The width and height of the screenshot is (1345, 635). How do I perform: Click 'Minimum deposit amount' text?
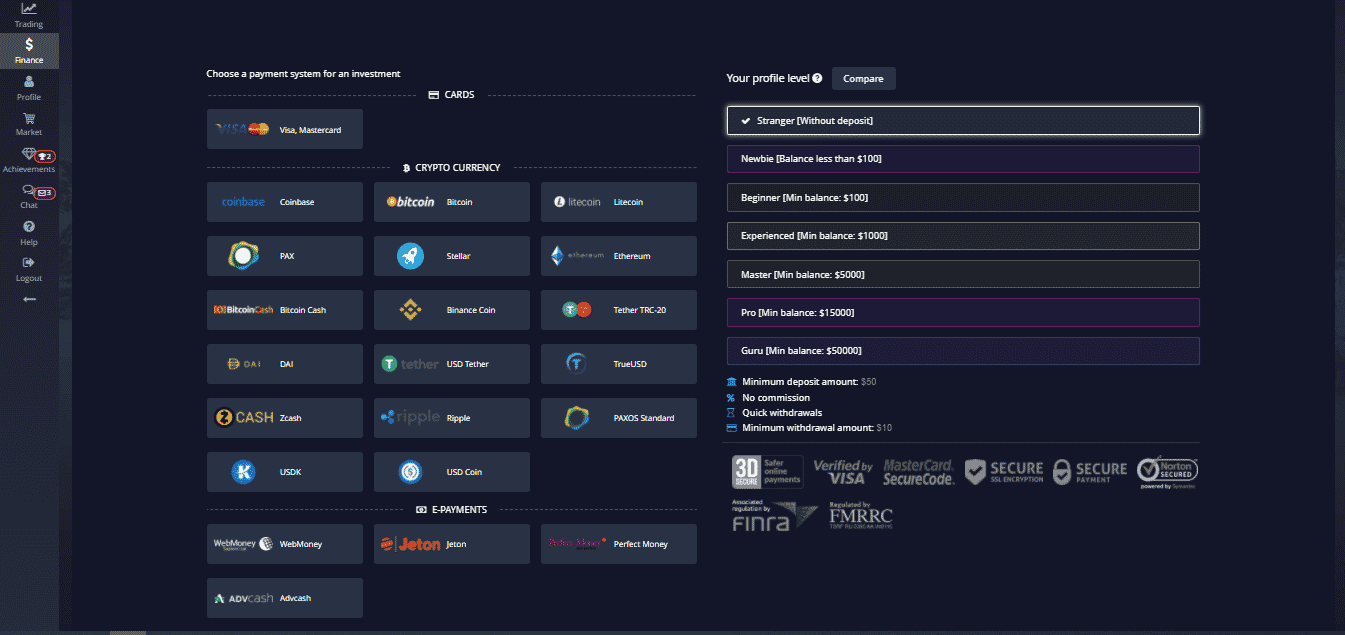tap(800, 382)
